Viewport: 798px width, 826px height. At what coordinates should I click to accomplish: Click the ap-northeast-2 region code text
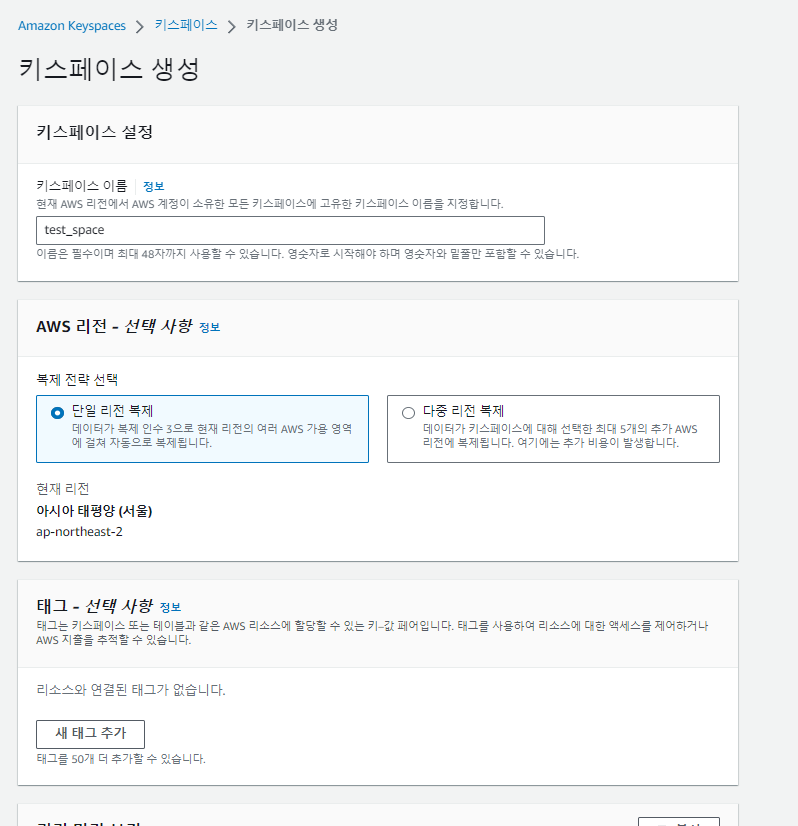[x=79, y=531]
